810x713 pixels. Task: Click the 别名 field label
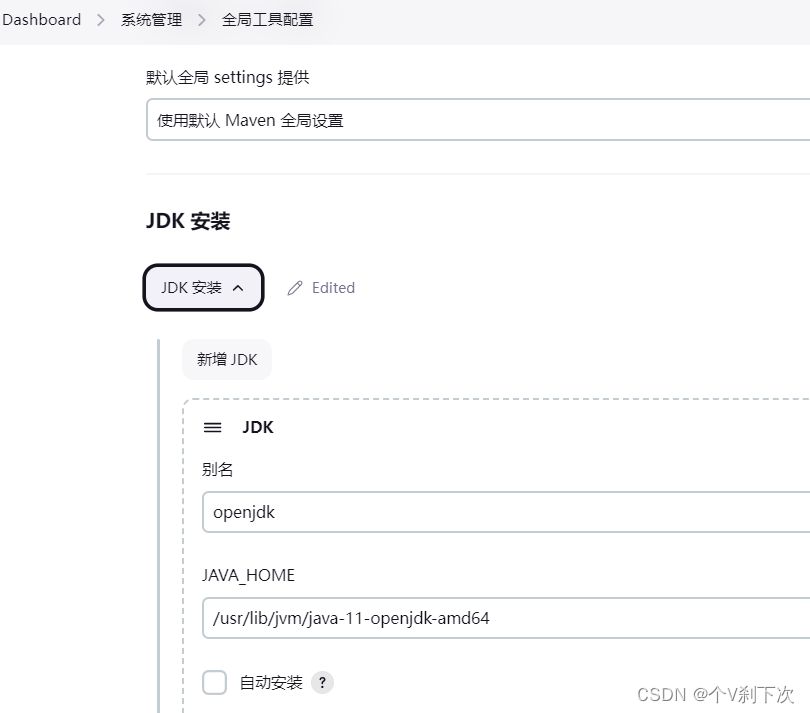click(x=217, y=469)
